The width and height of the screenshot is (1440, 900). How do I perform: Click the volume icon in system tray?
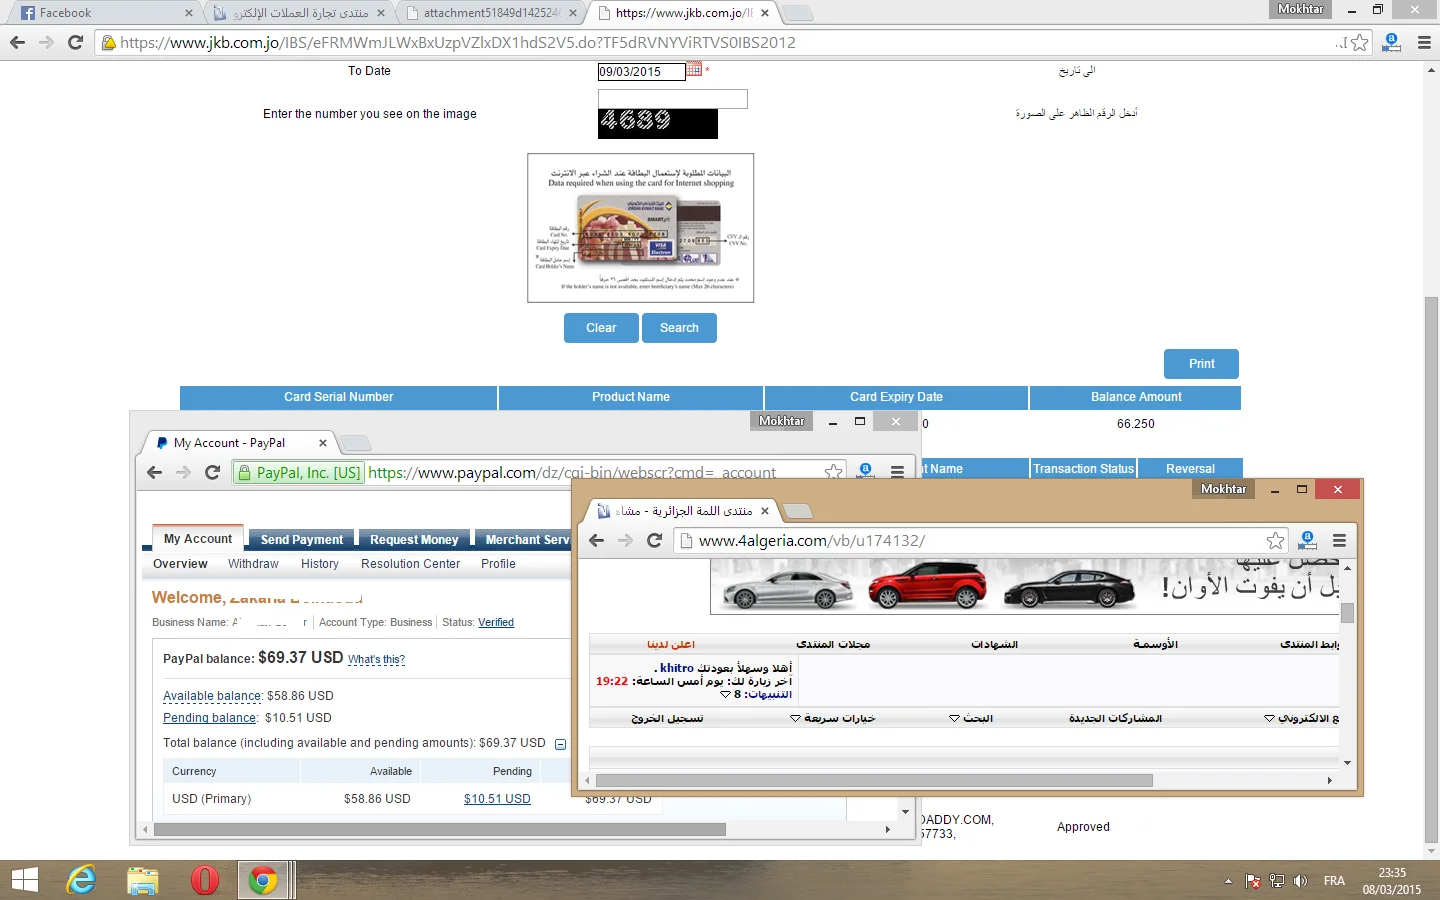coord(1300,881)
